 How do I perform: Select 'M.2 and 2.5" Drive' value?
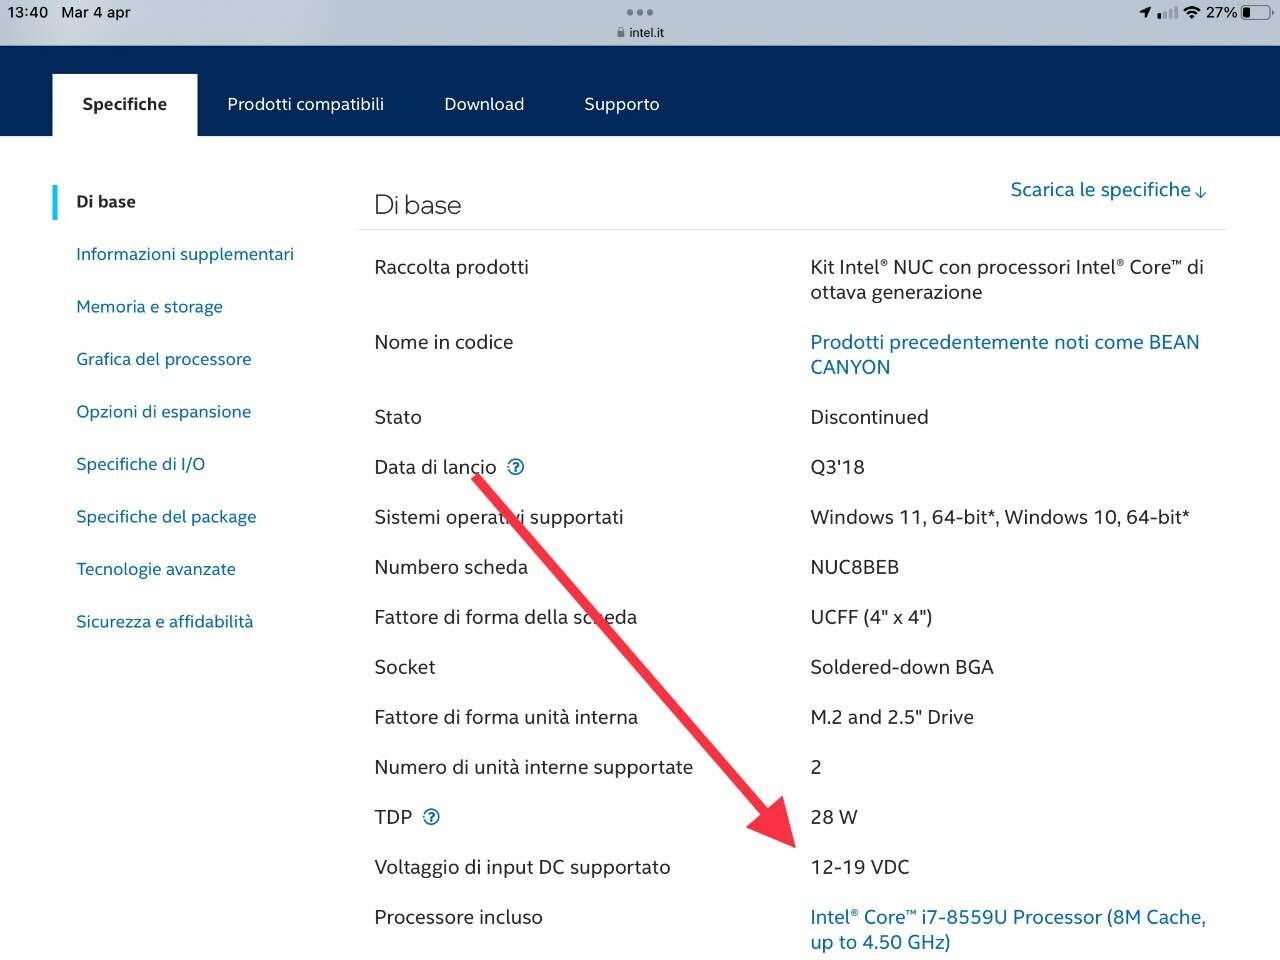(892, 717)
